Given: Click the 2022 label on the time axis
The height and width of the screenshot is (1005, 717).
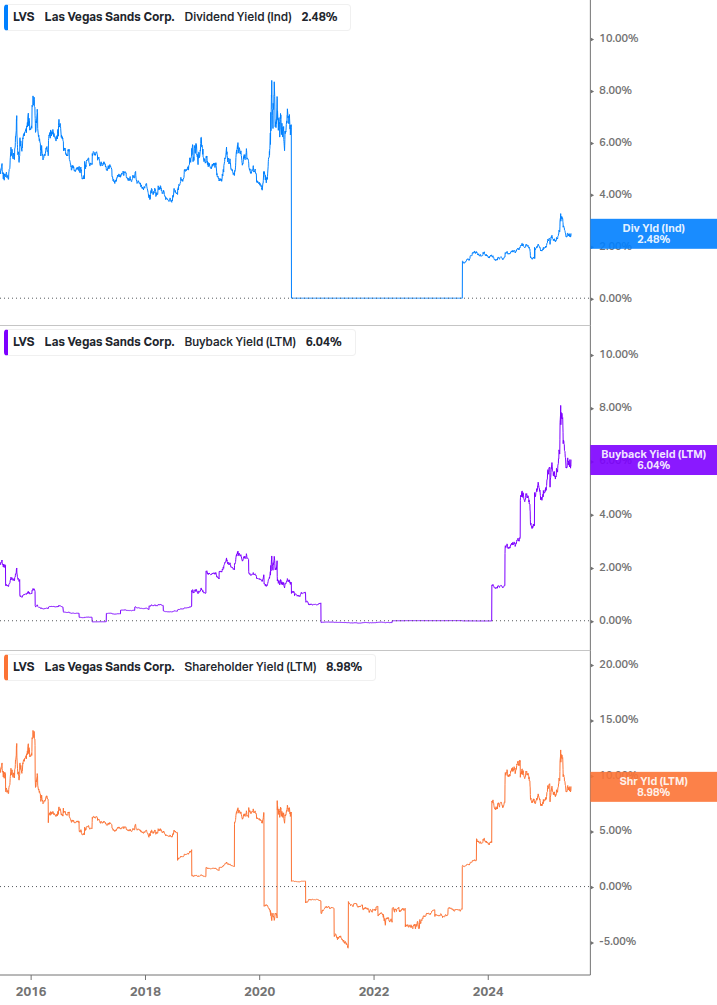Looking at the screenshot, I should coord(374,992).
